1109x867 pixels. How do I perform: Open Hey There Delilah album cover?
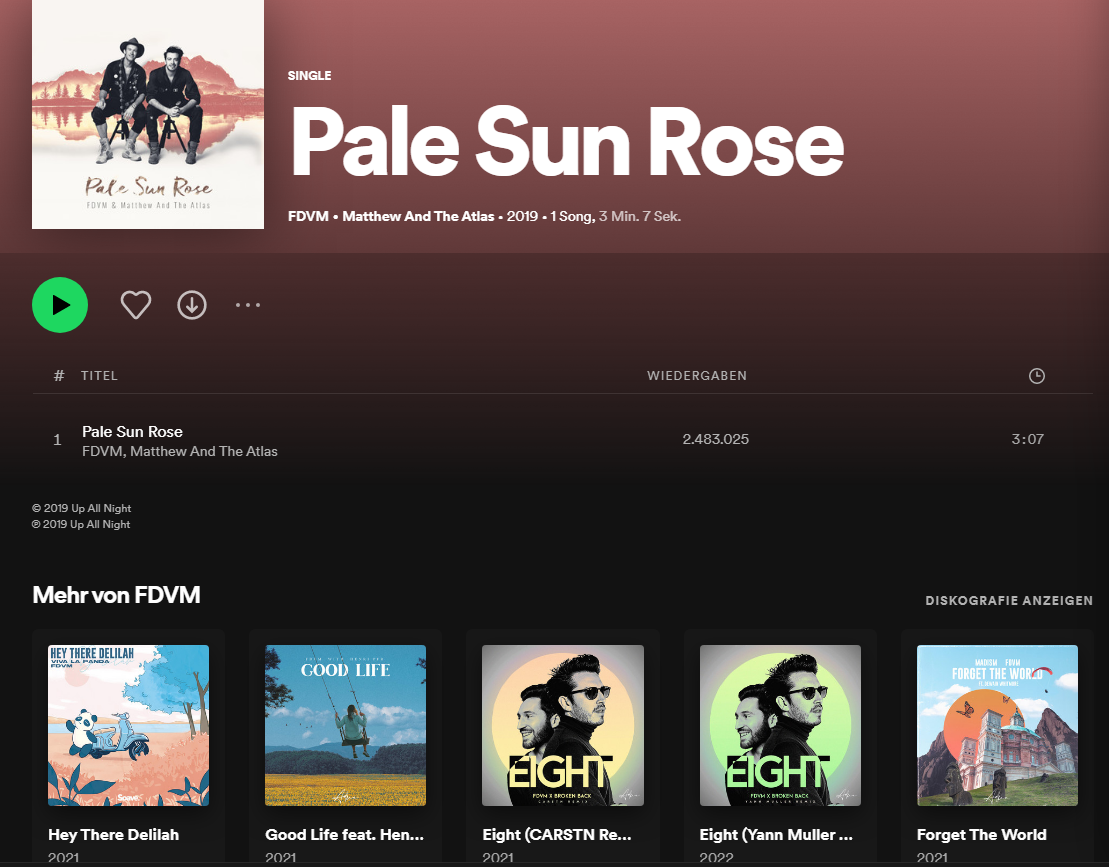coord(128,725)
